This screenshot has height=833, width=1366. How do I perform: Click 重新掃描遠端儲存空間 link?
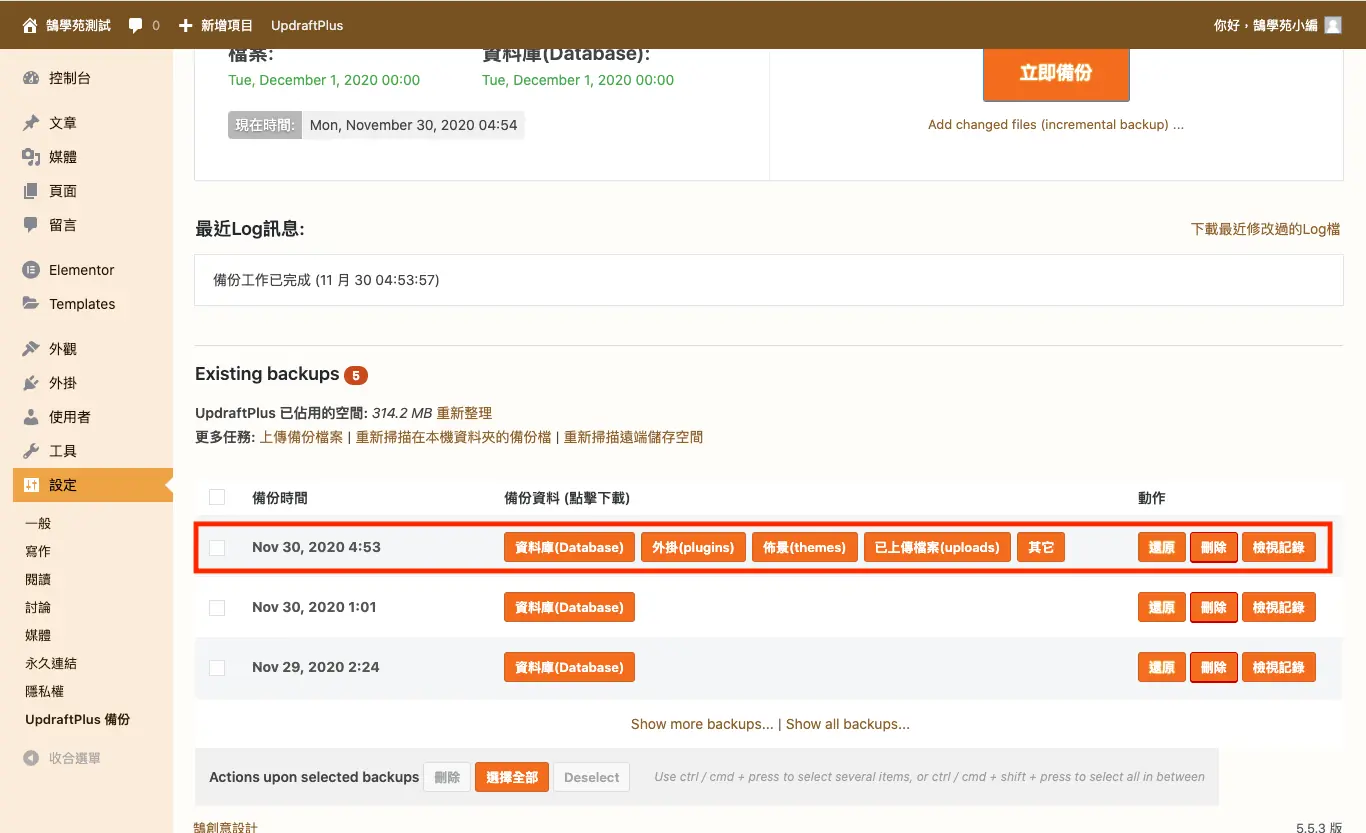click(x=634, y=437)
